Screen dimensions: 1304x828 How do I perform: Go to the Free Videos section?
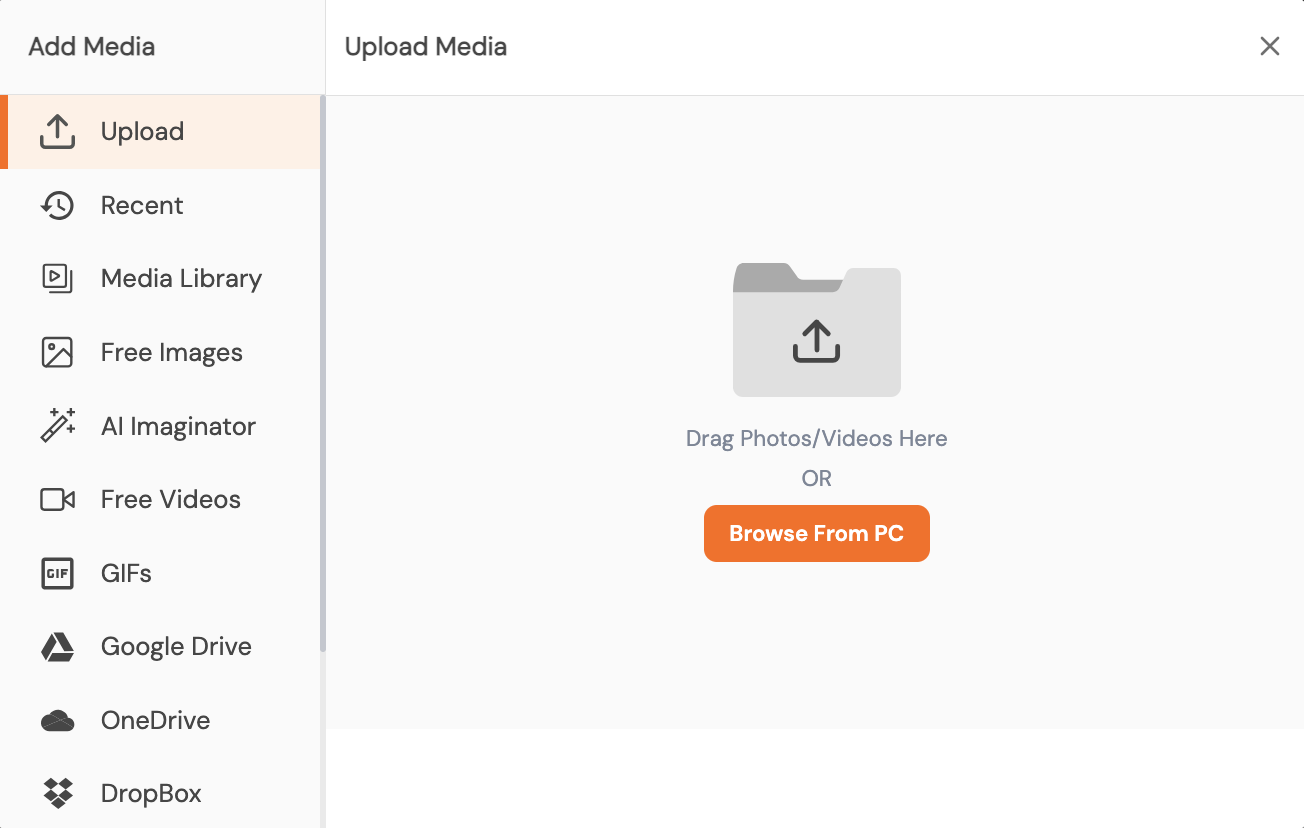tap(170, 500)
